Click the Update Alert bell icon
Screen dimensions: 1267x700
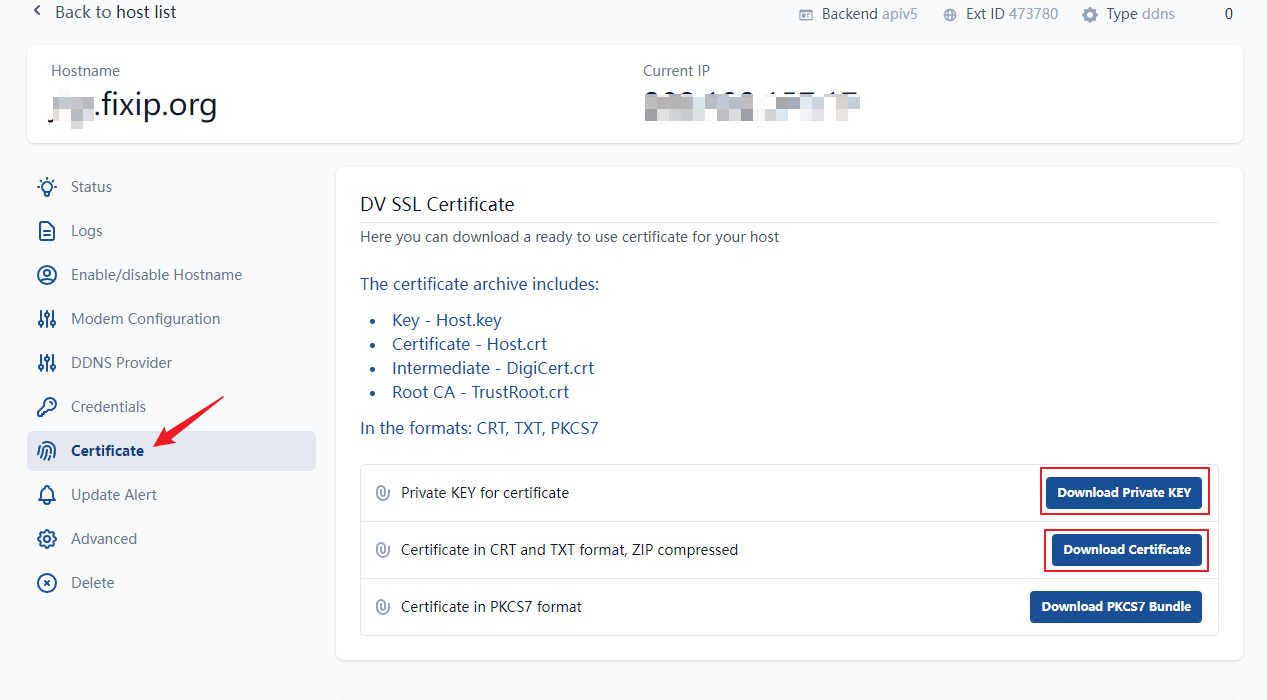tap(47, 495)
